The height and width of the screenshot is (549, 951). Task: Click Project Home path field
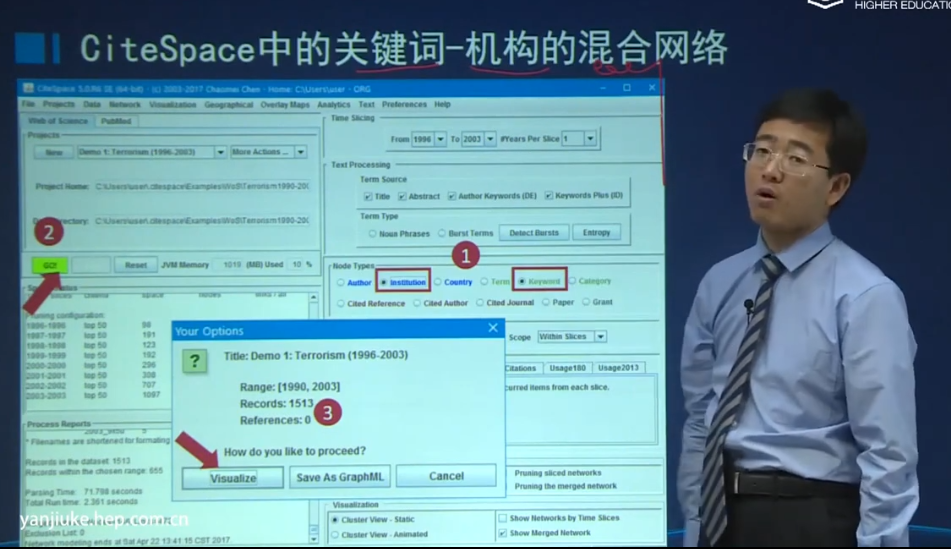203,186
